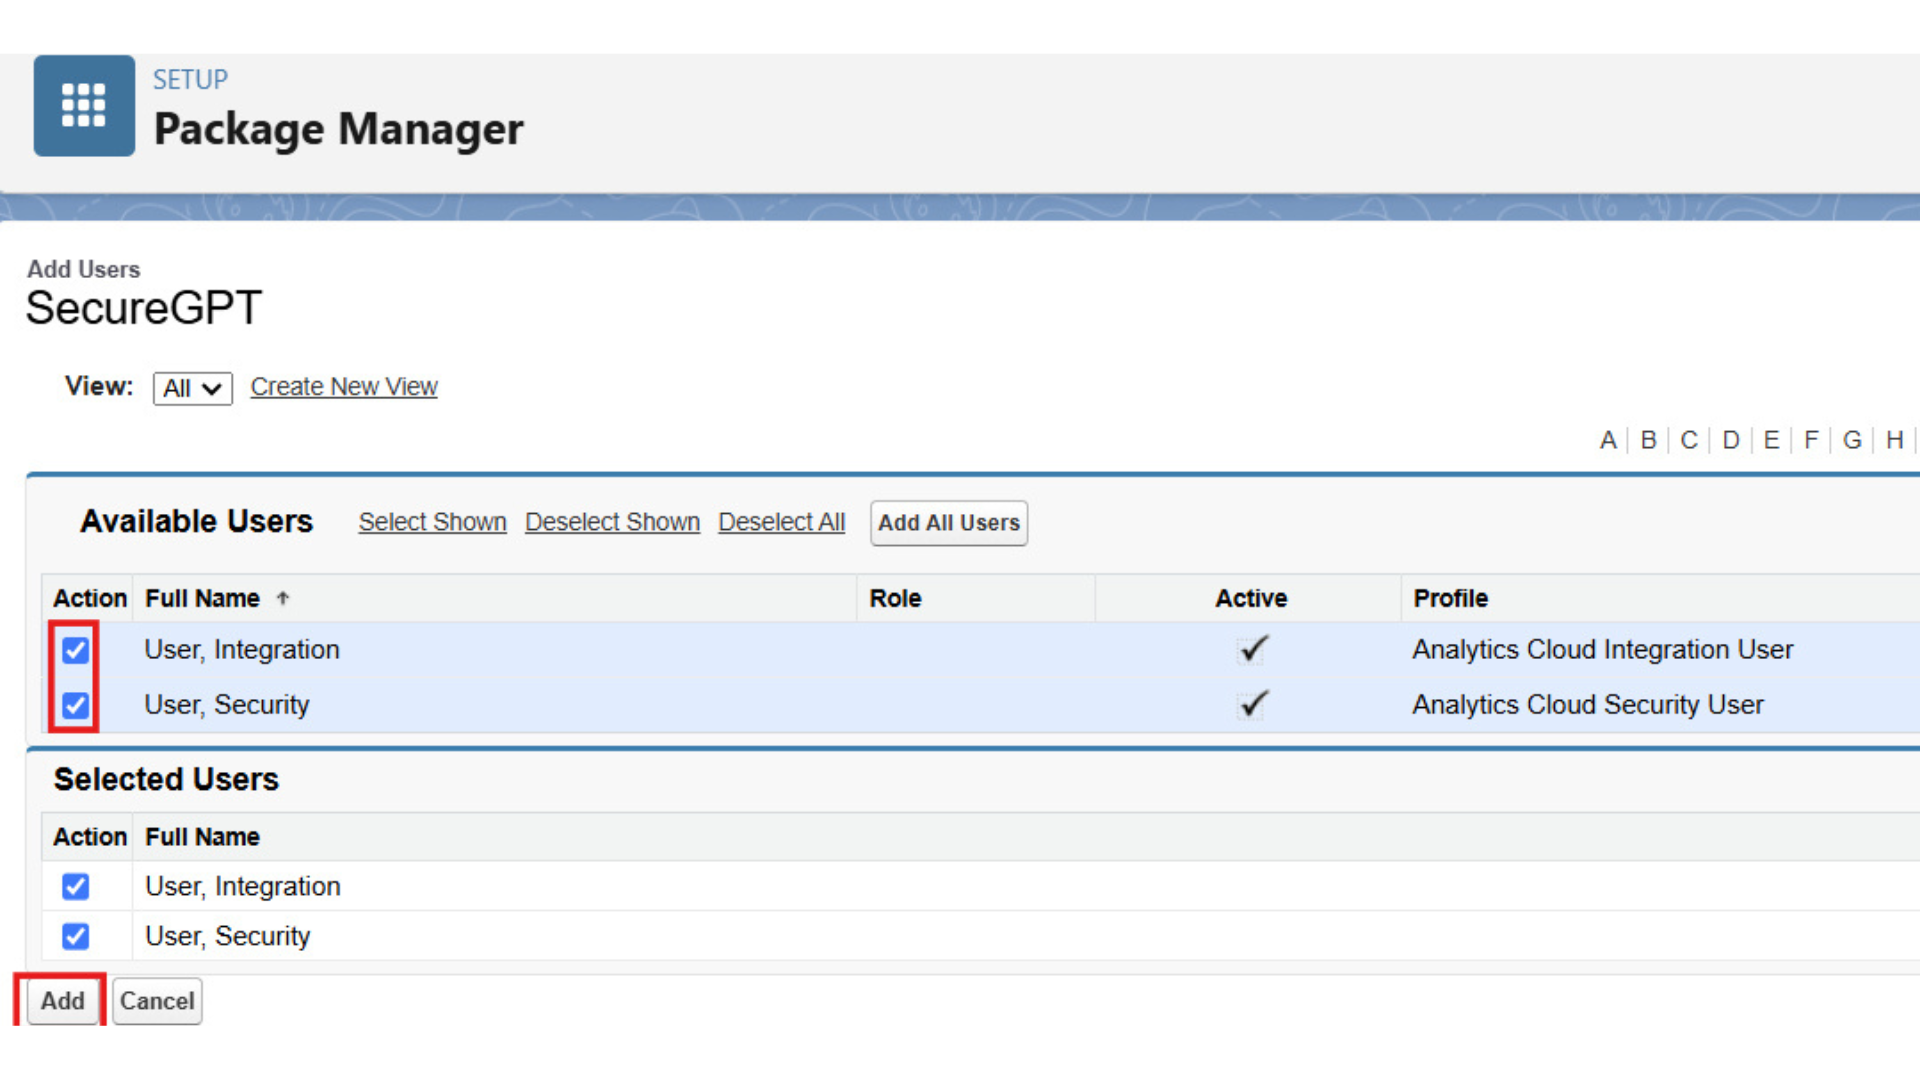Click the Create New View link

tap(343, 387)
